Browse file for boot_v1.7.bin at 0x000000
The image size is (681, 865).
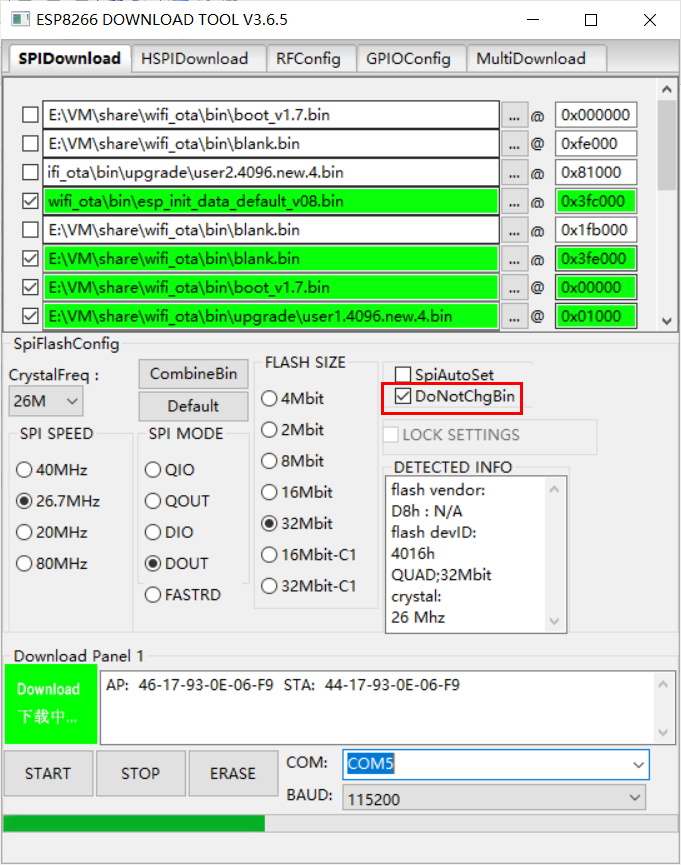pos(514,115)
